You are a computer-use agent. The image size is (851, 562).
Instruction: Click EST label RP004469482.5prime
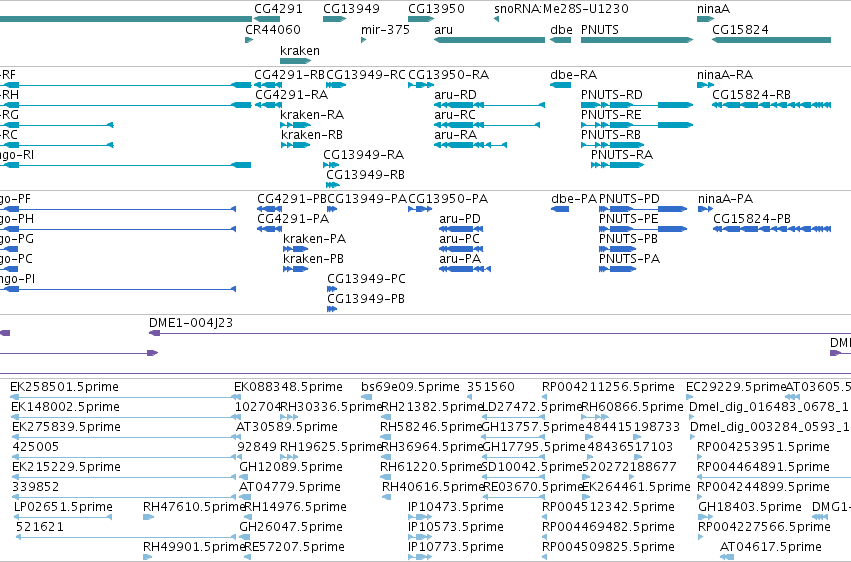[608, 527]
